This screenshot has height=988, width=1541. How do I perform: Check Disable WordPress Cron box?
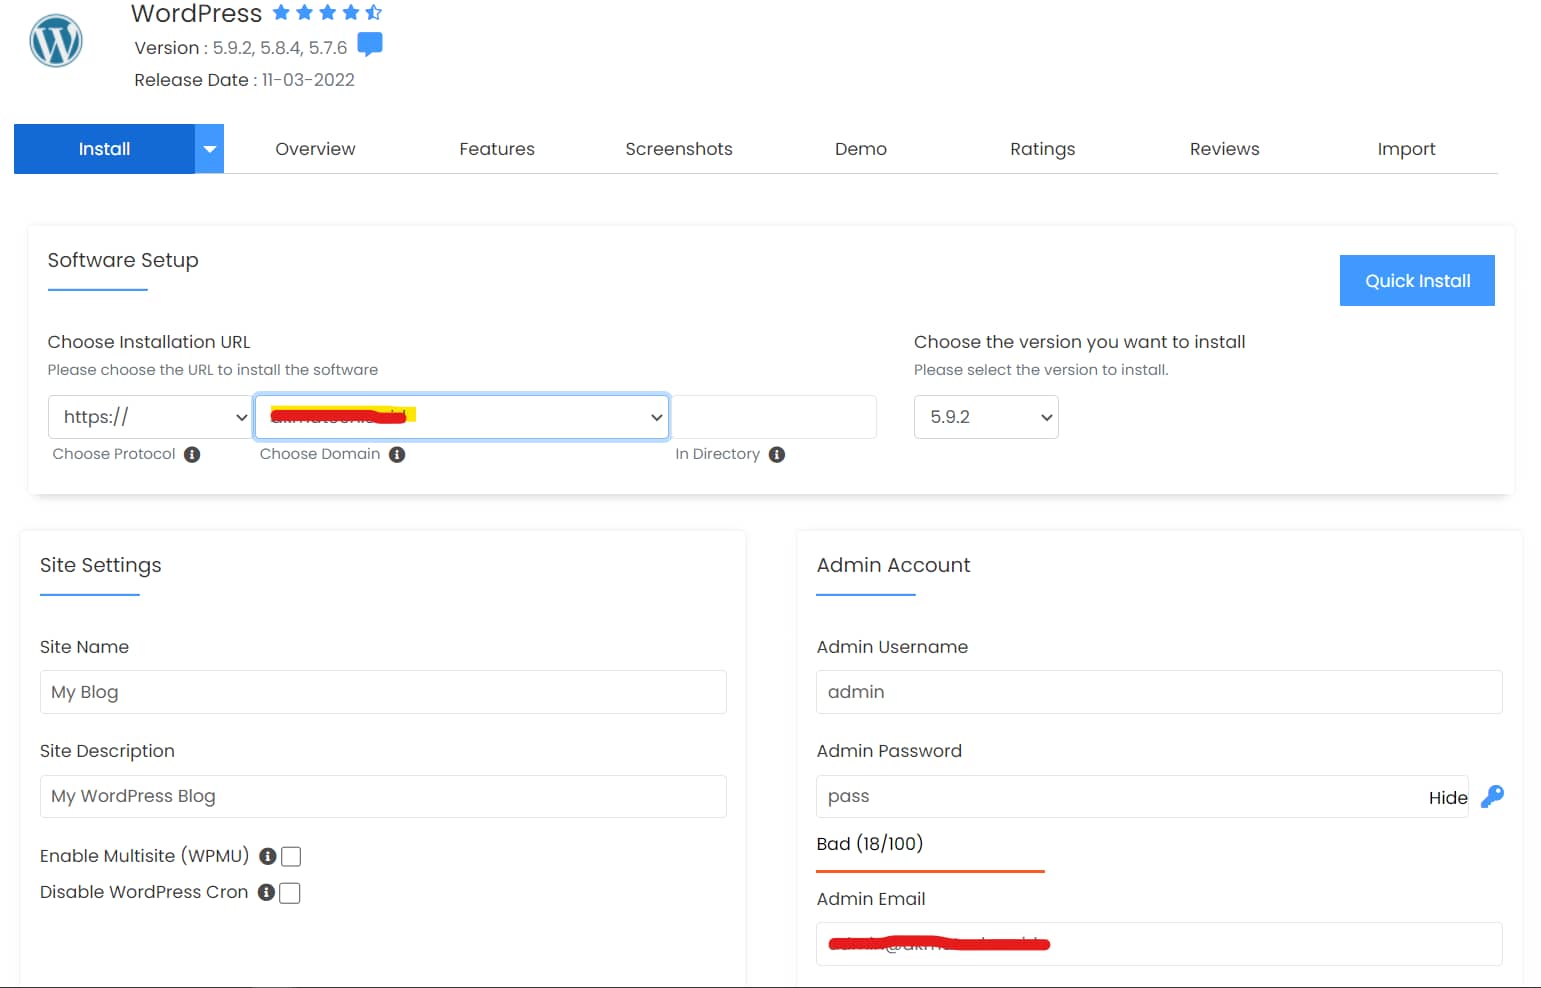click(x=290, y=893)
